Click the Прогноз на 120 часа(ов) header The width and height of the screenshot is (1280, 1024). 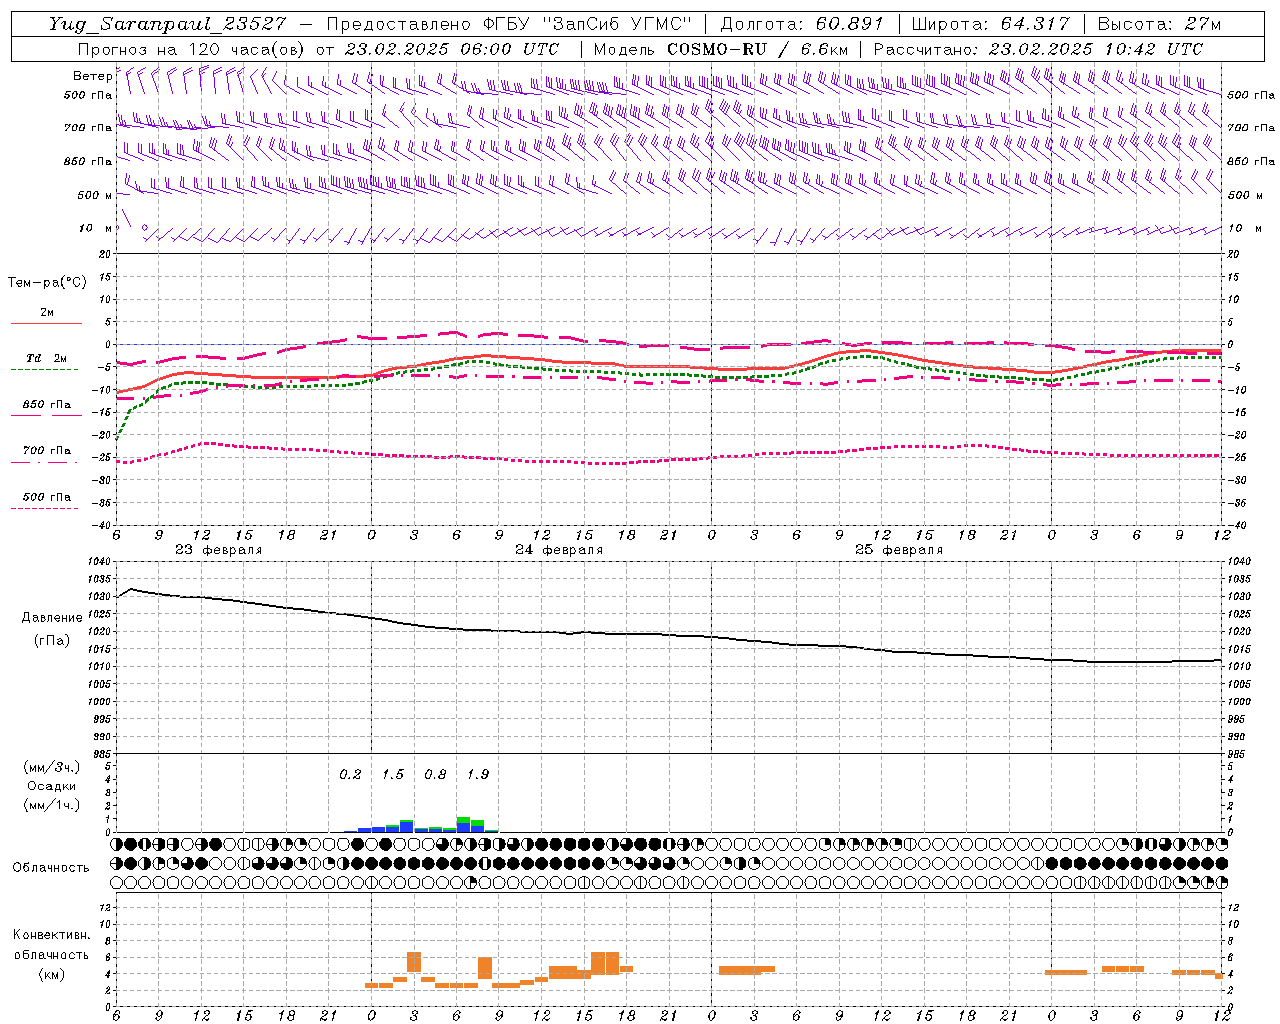pos(193,48)
